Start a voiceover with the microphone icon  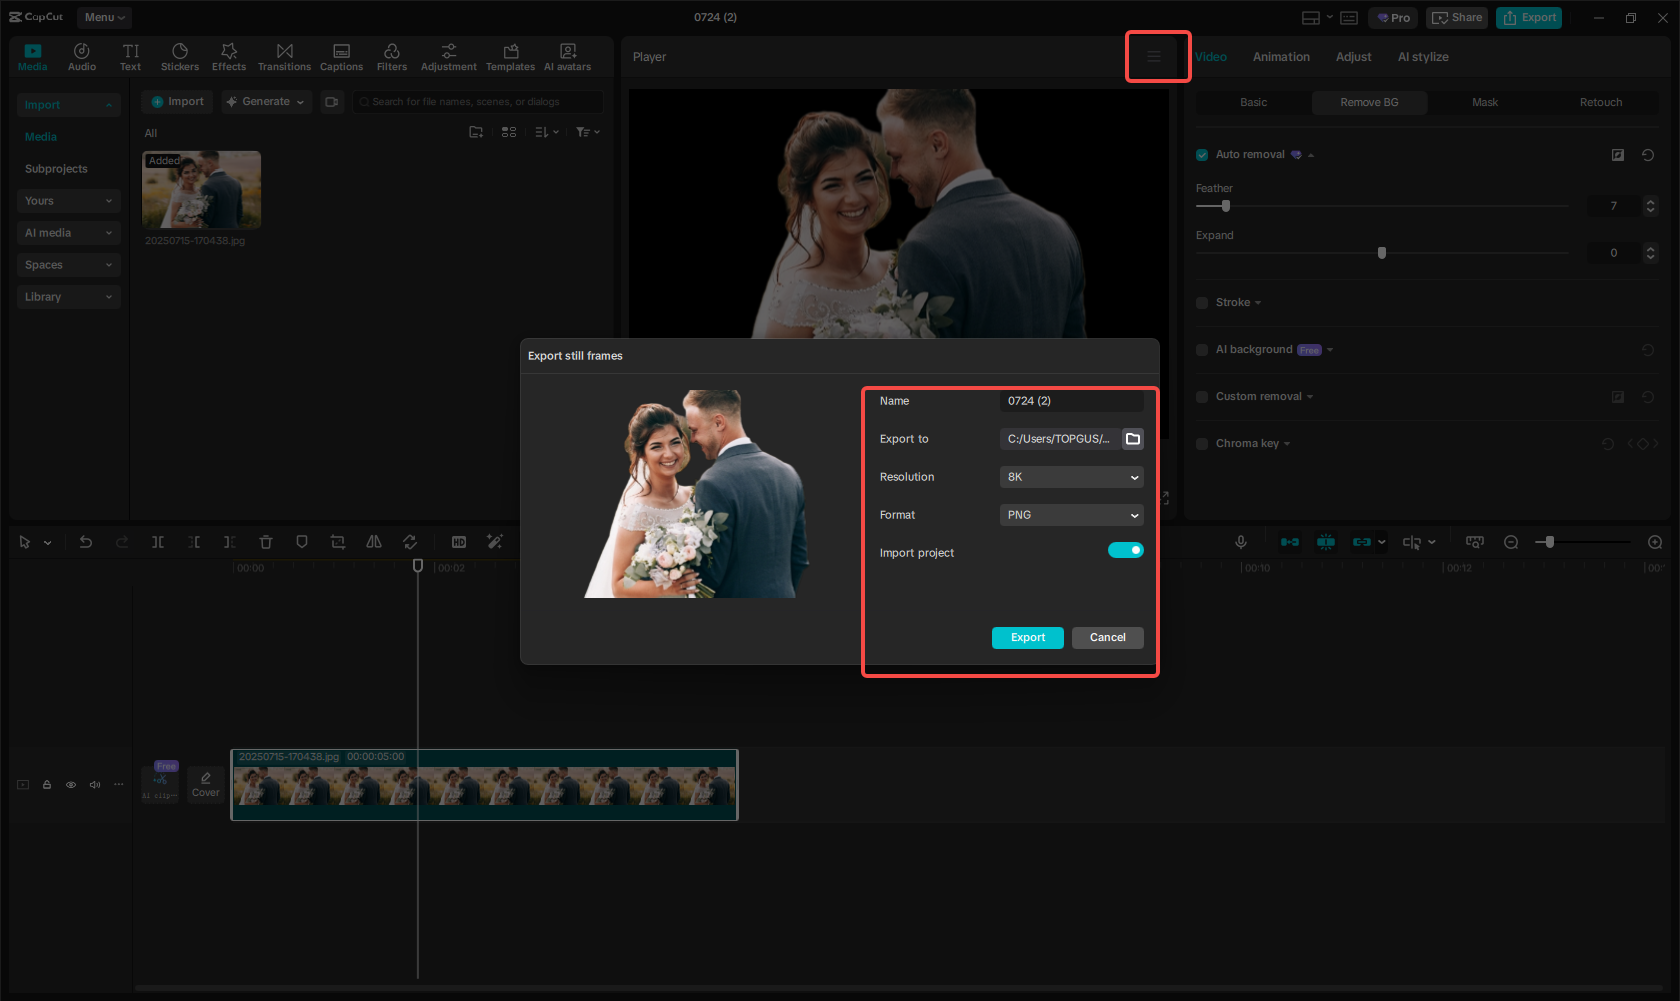coord(1240,542)
